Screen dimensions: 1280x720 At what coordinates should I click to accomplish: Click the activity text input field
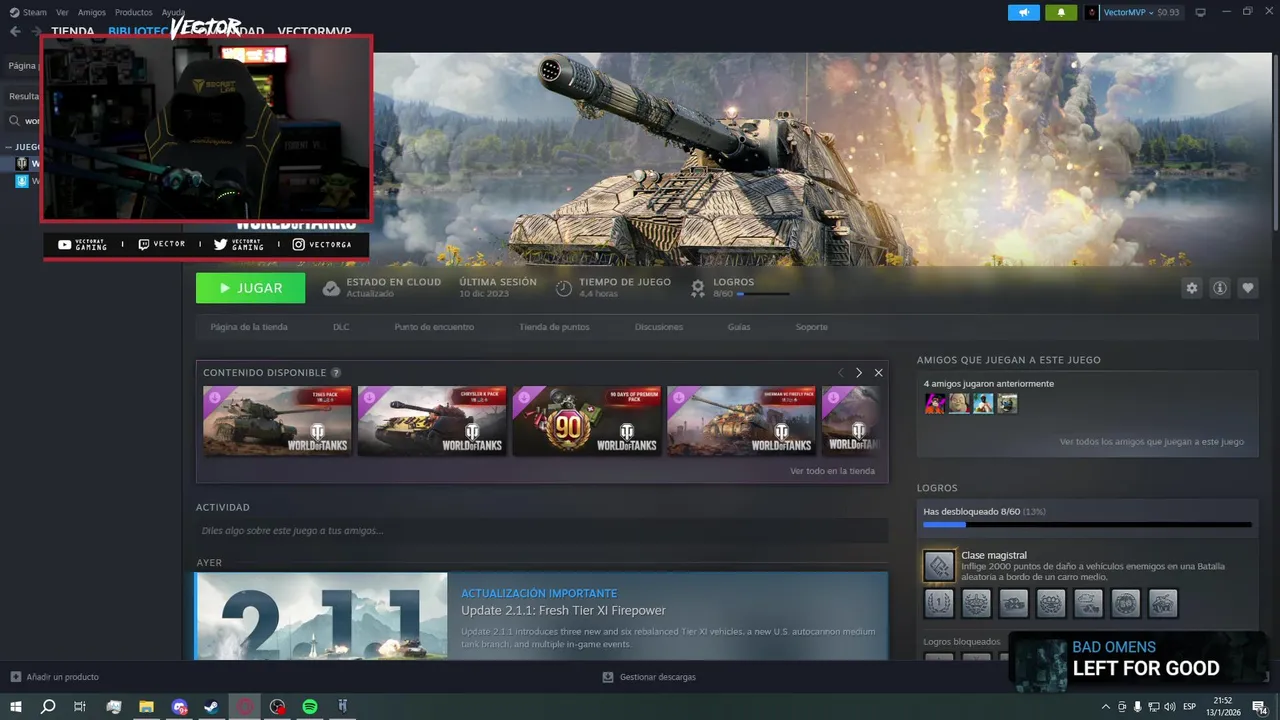point(542,531)
